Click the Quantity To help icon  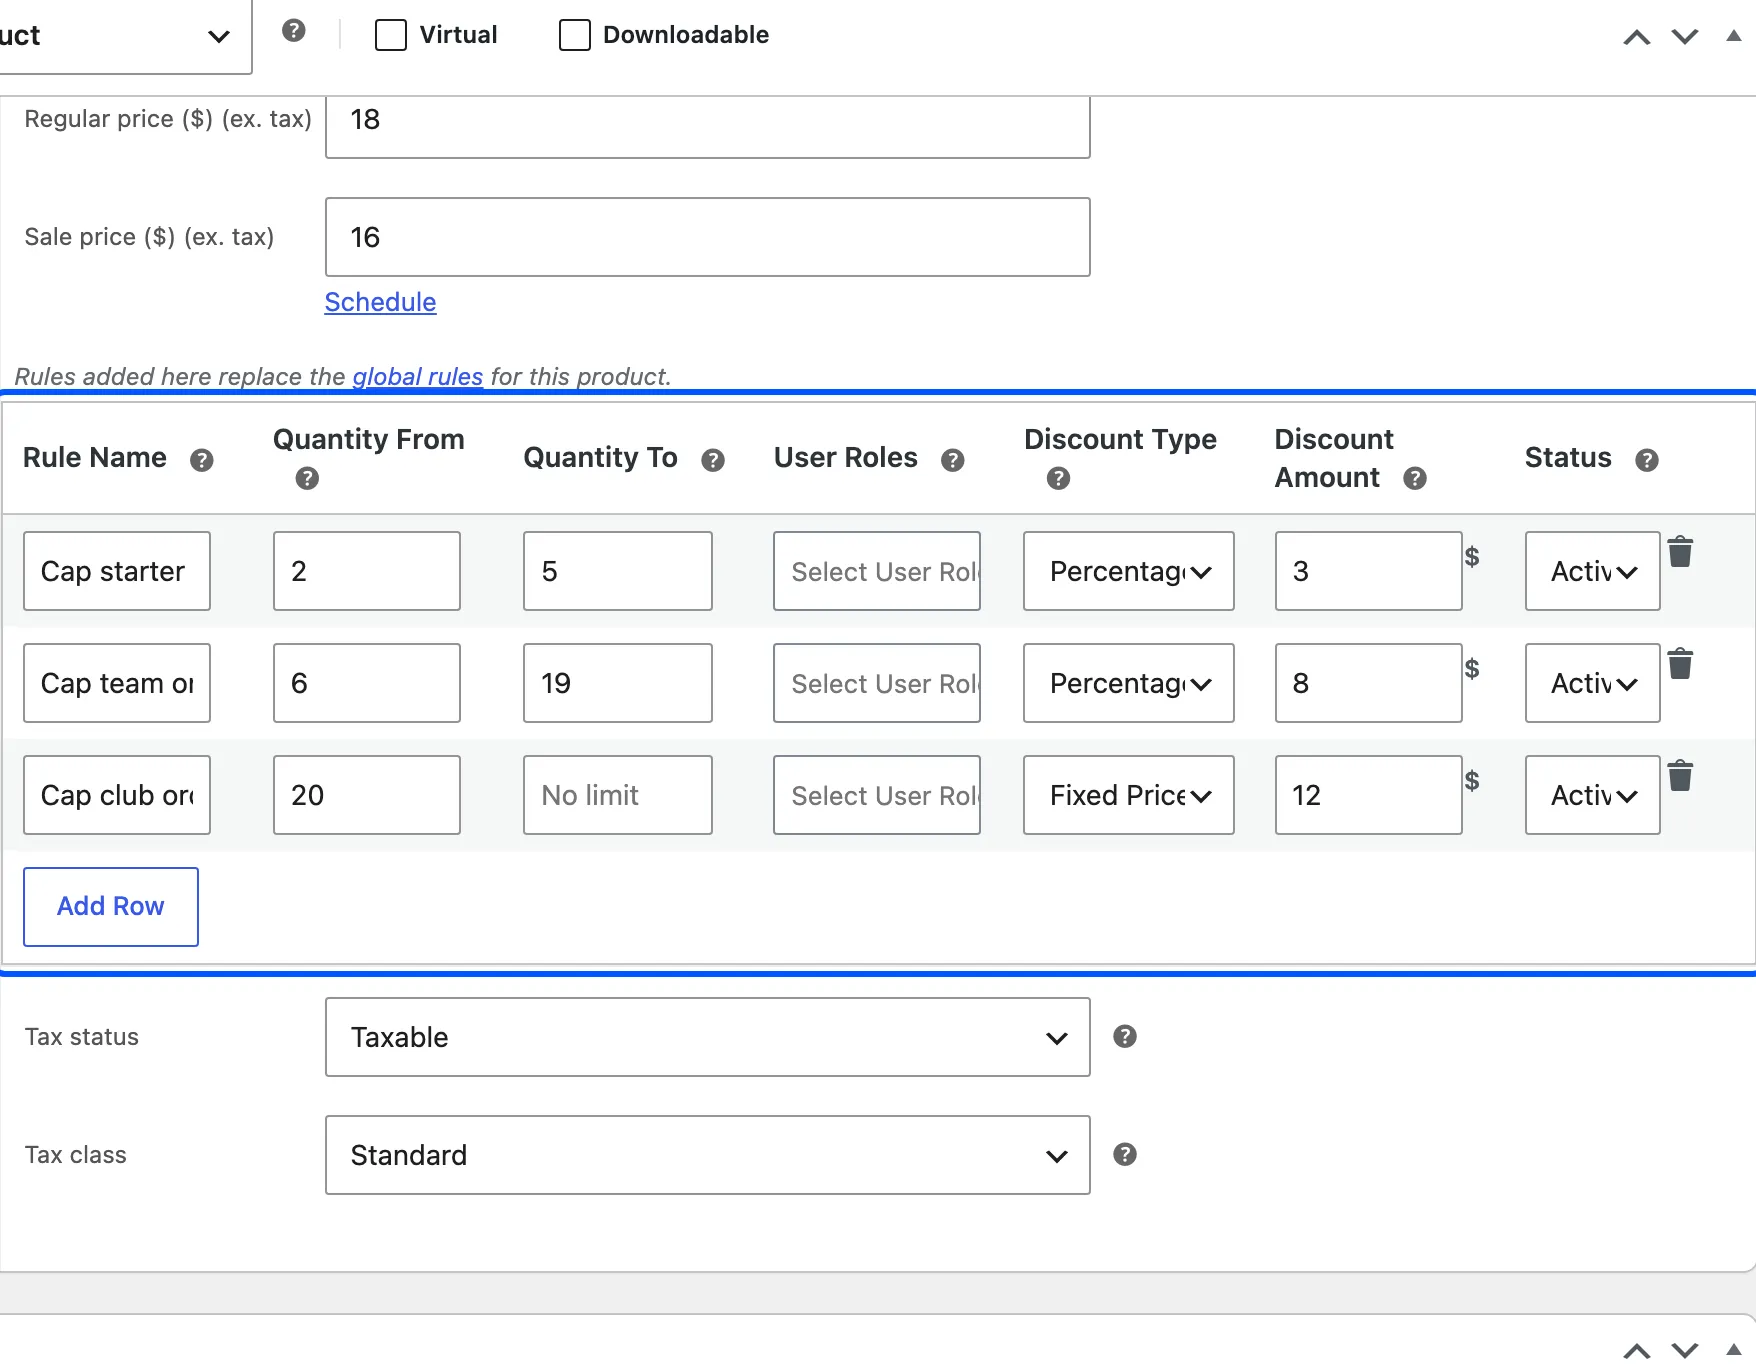coord(713,460)
